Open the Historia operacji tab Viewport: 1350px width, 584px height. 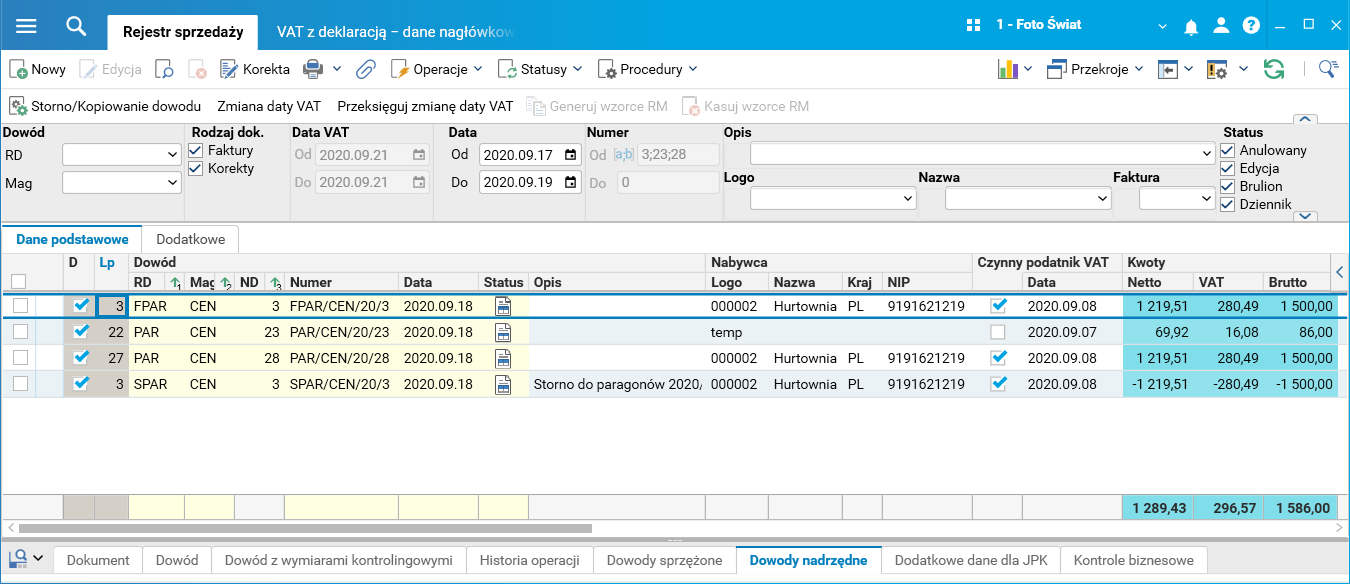tap(530, 560)
